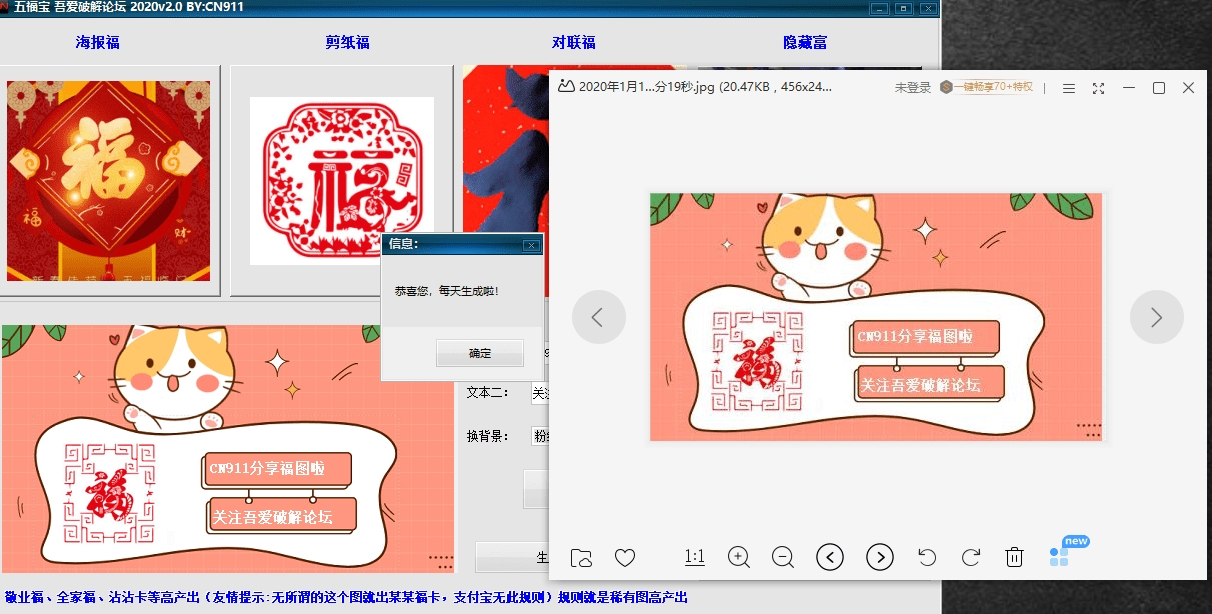Minimize the 五福宝 window
This screenshot has width=1212, height=614.
(879, 8)
